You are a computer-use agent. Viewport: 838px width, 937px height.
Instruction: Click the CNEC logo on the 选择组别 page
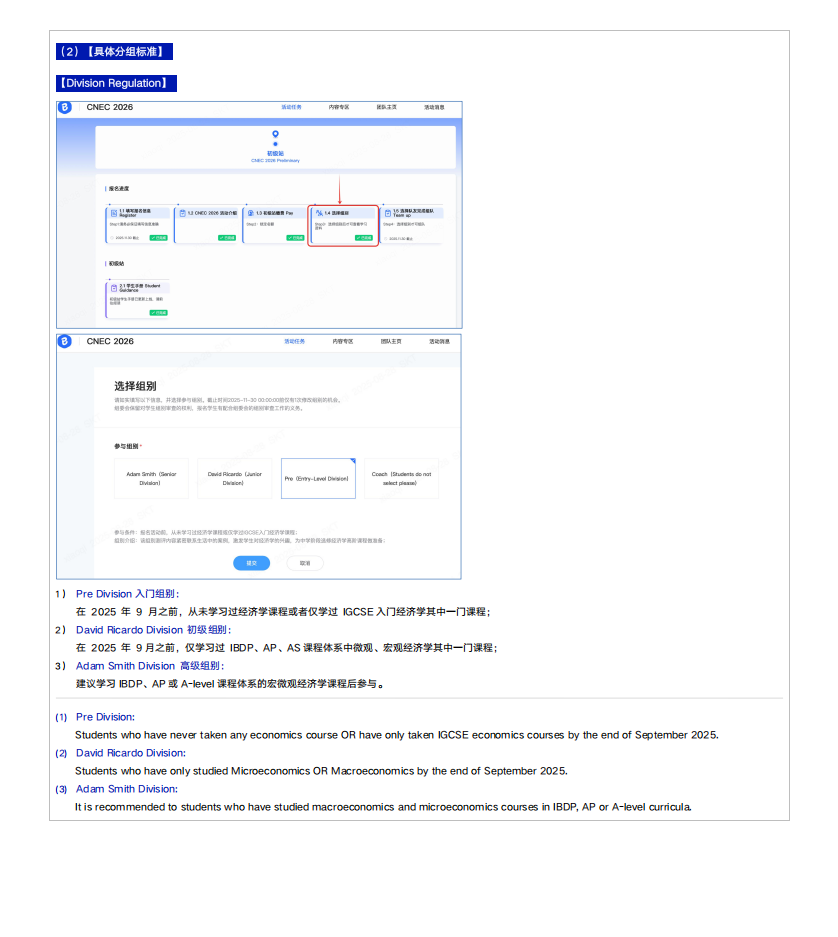pyautogui.click(x=65, y=342)
